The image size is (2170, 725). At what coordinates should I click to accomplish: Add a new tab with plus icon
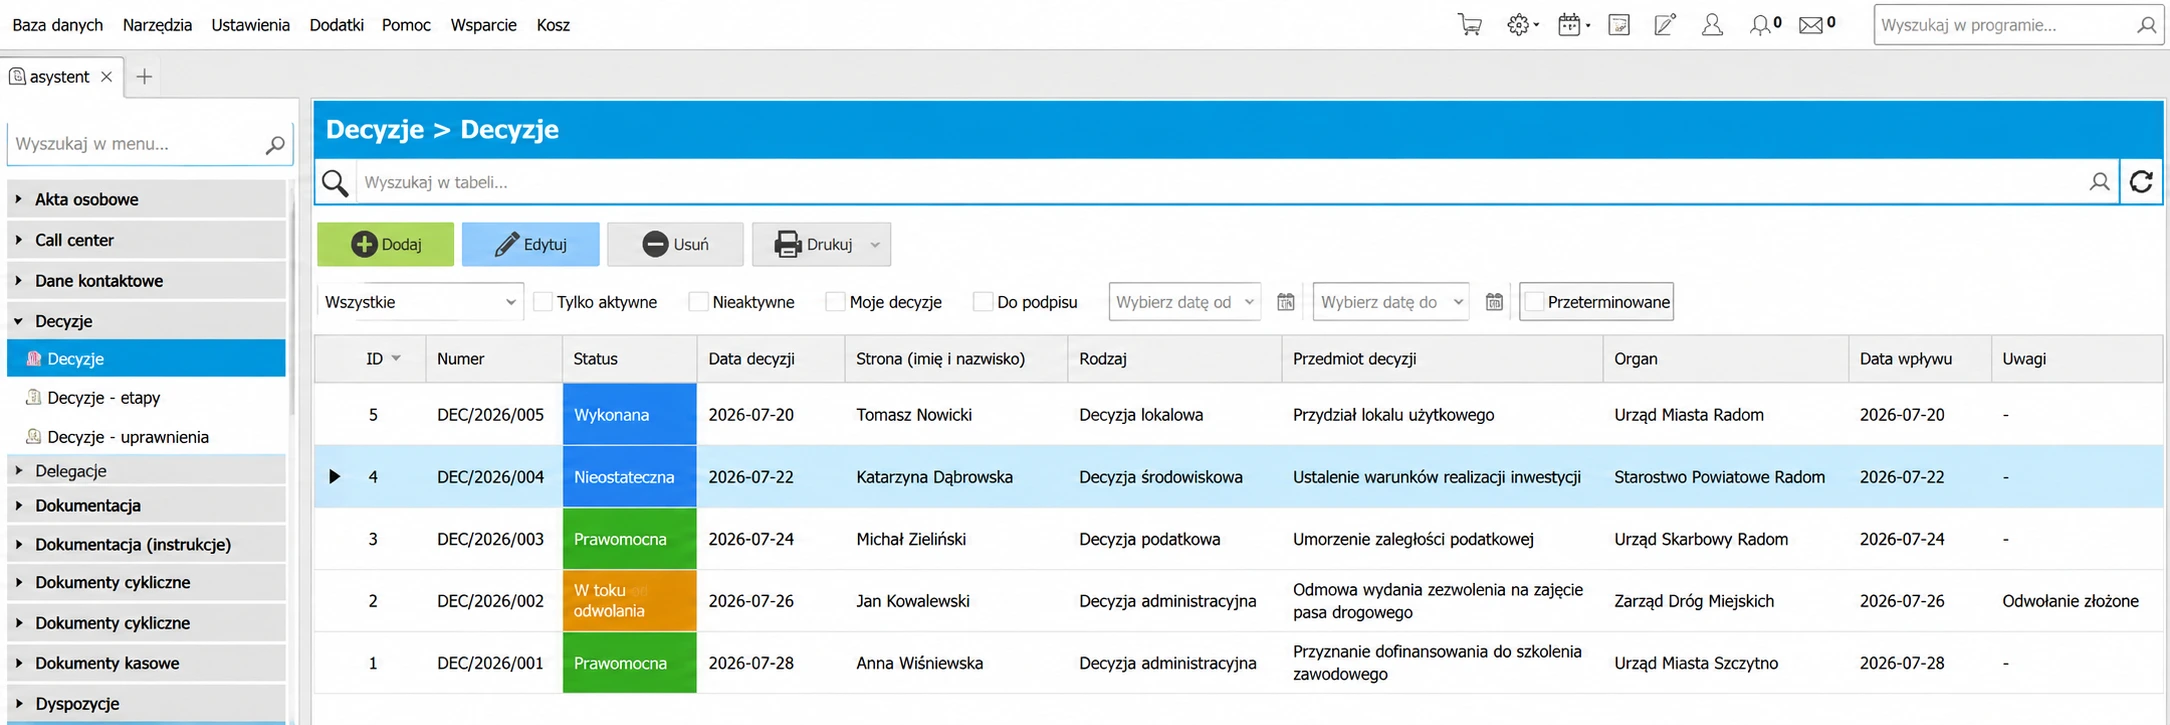pyautogui.click(x=144, y=77)
